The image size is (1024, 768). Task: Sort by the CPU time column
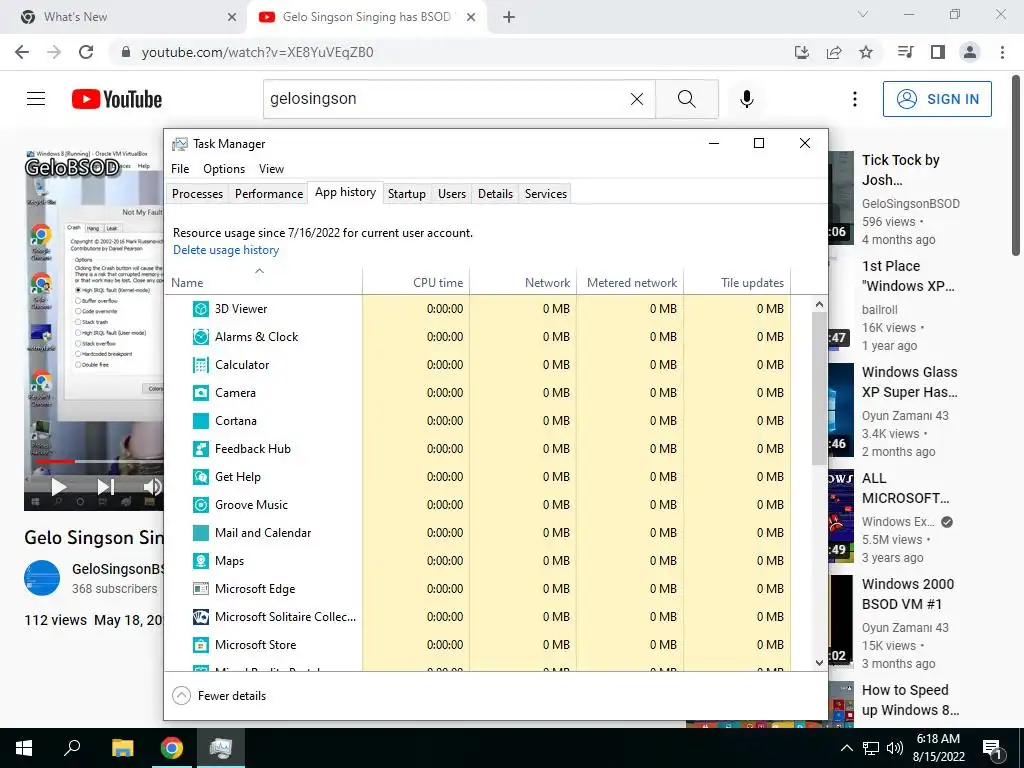[416, 281]
